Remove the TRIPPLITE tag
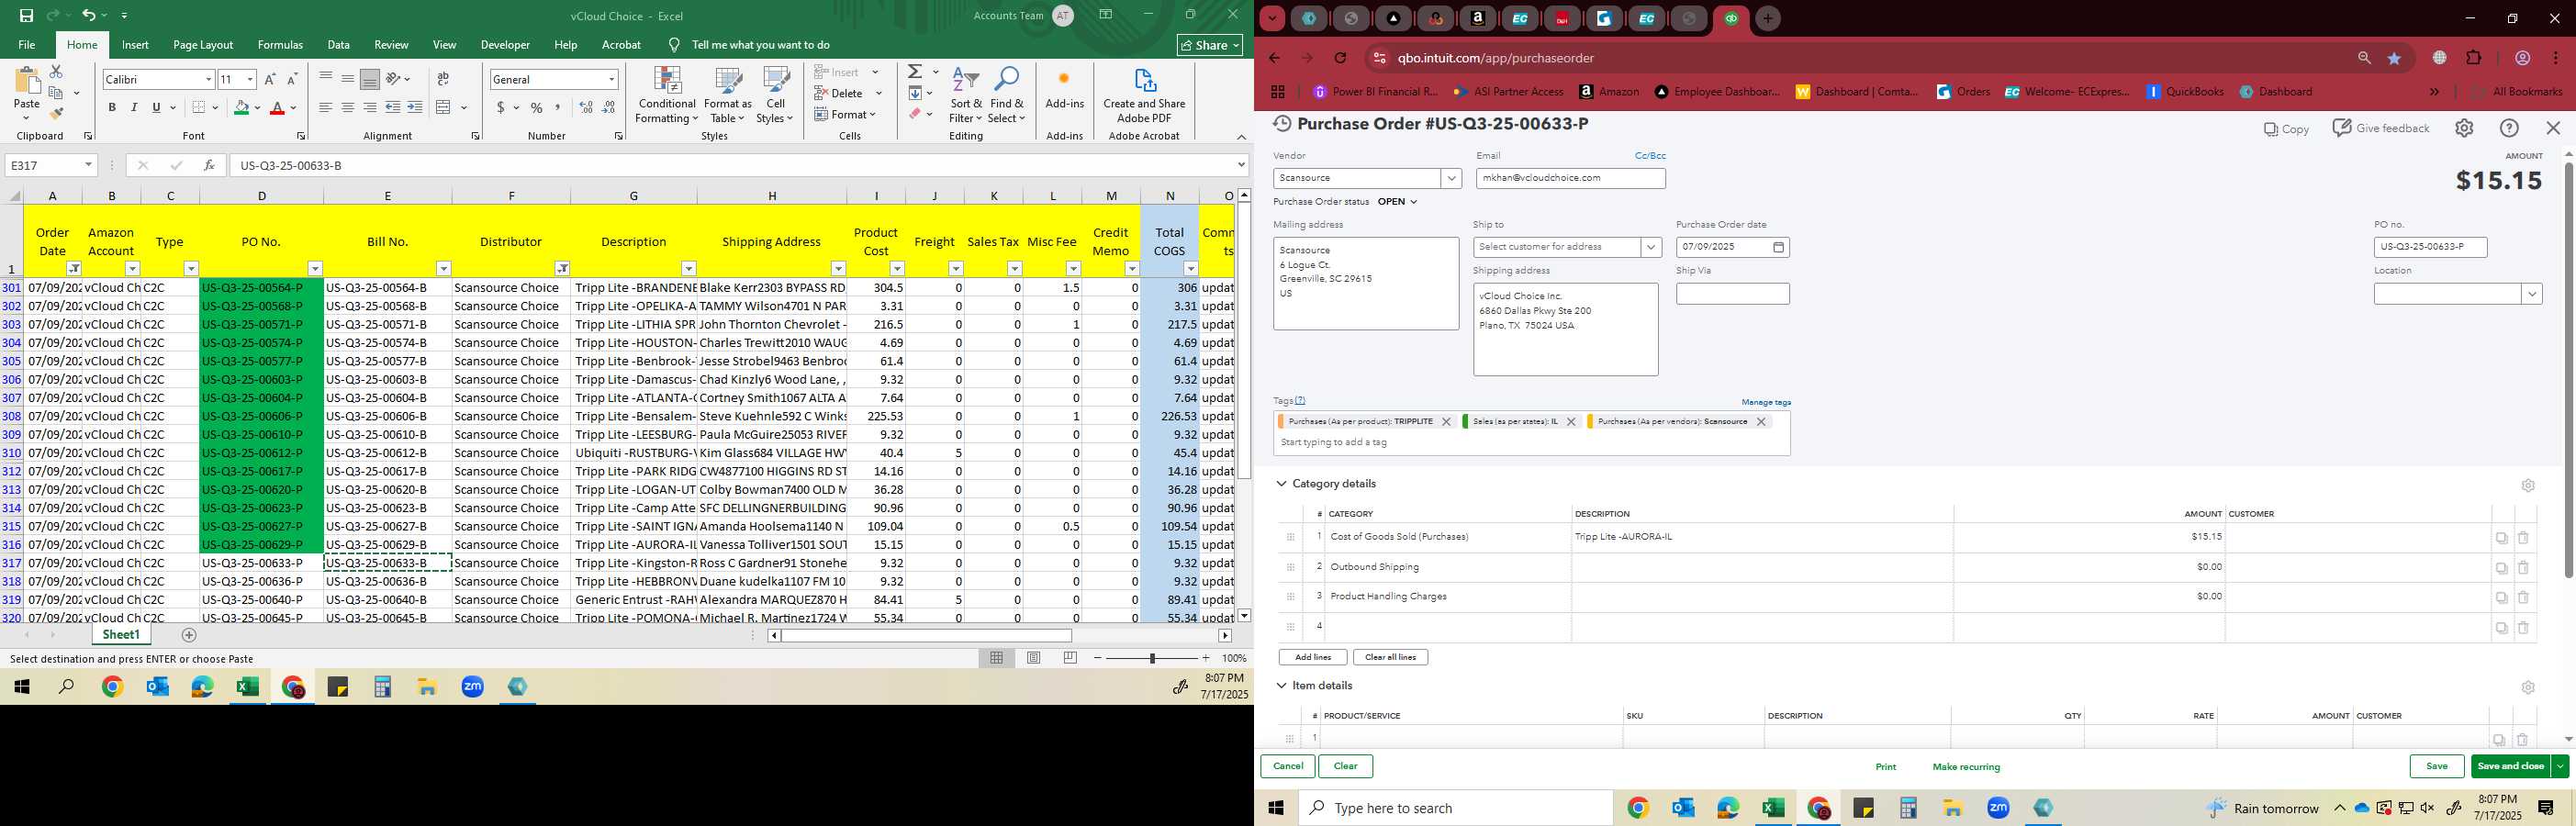Viewport: 2576px width, 826px height. pyautogui.click(x=1446, y=422)
